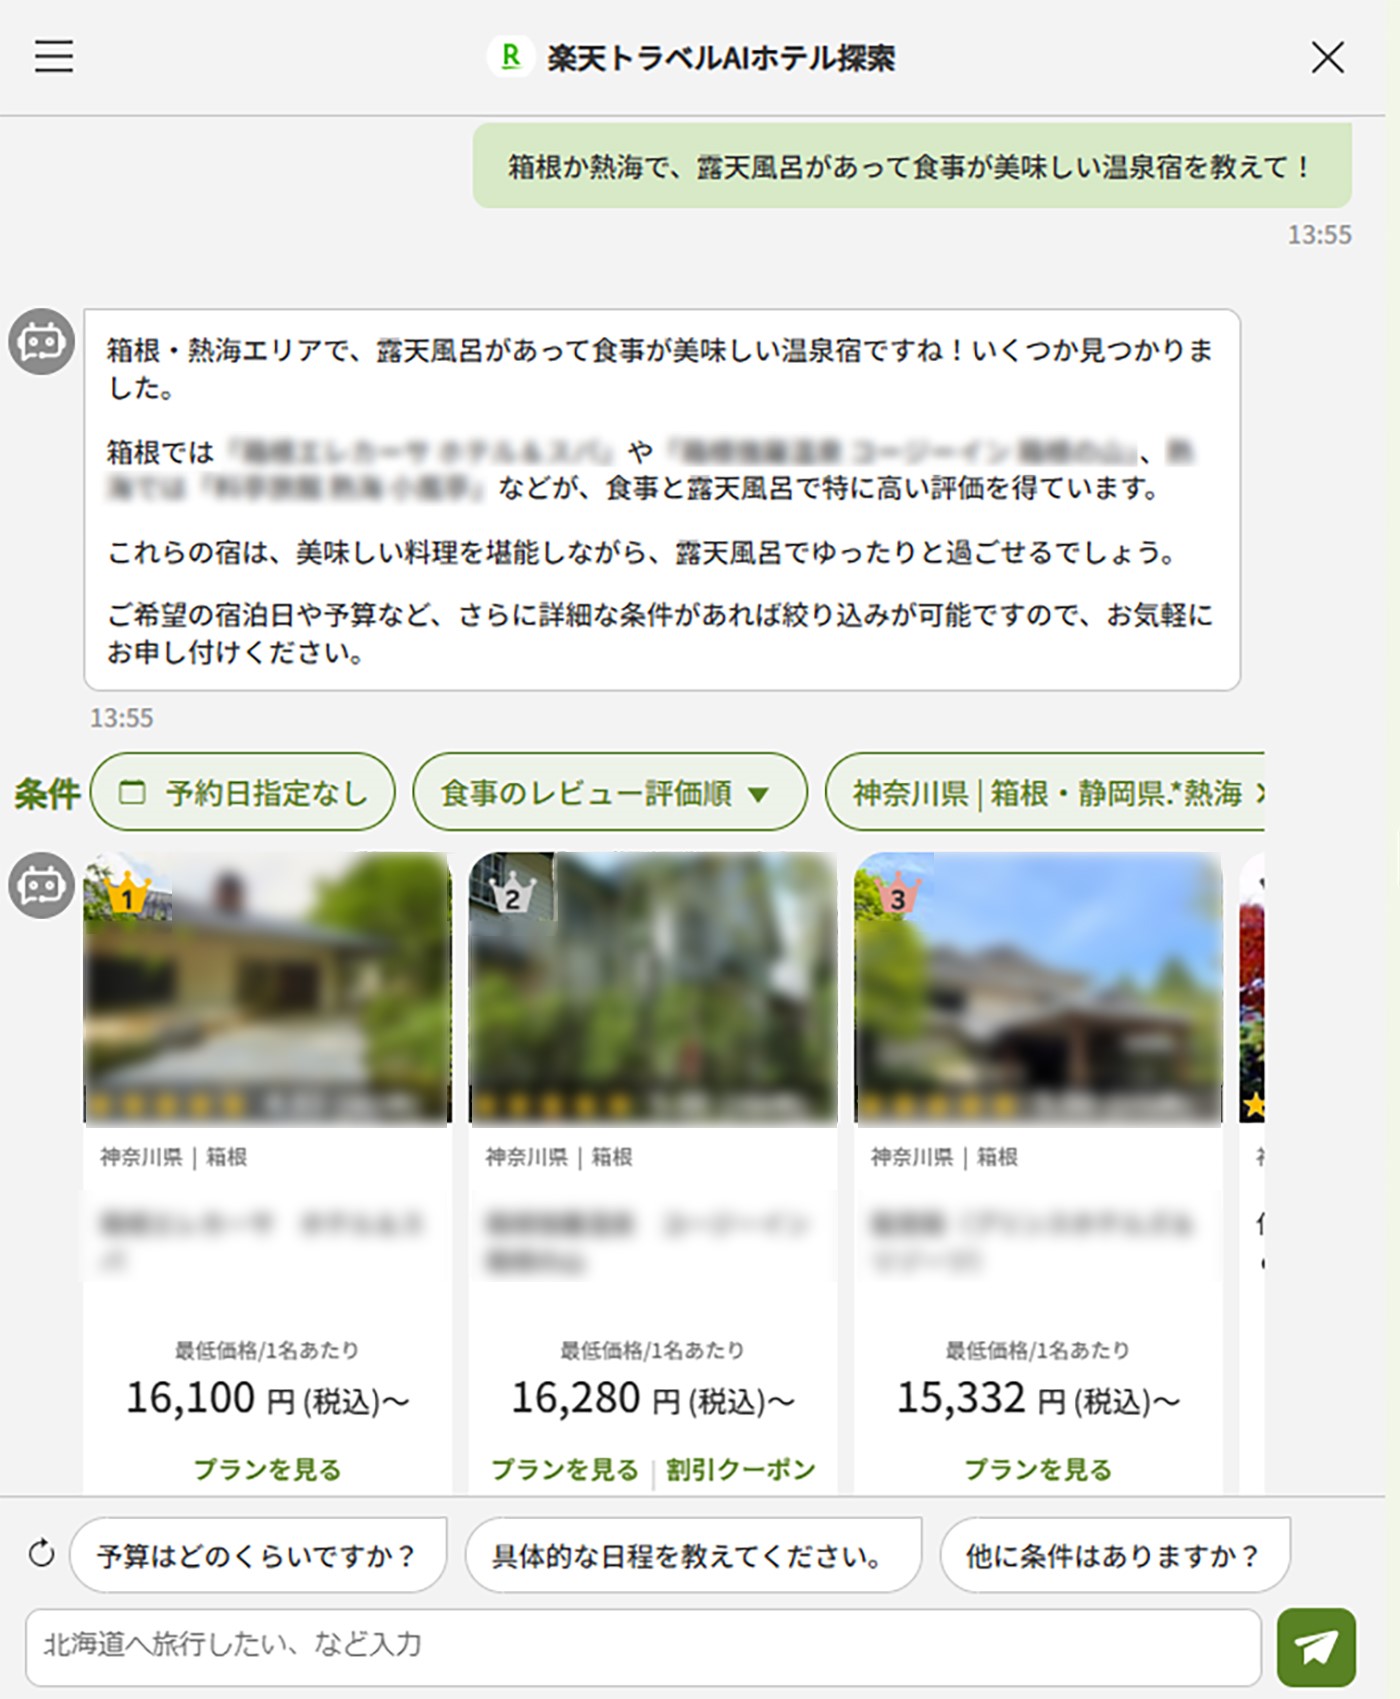1400x1699 pixels.
Task: Open the hamburger menu
Action: point(54,57)
